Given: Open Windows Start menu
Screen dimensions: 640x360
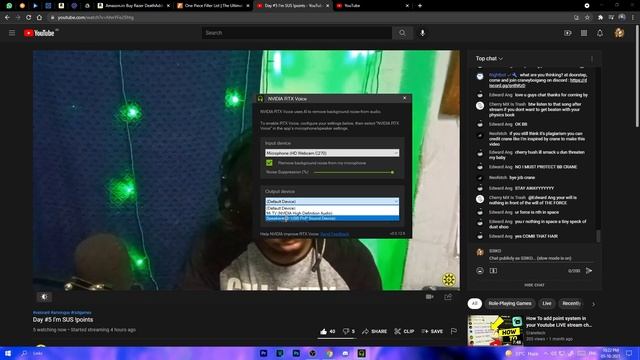Looking at the screenshot, I should [8, 353].
